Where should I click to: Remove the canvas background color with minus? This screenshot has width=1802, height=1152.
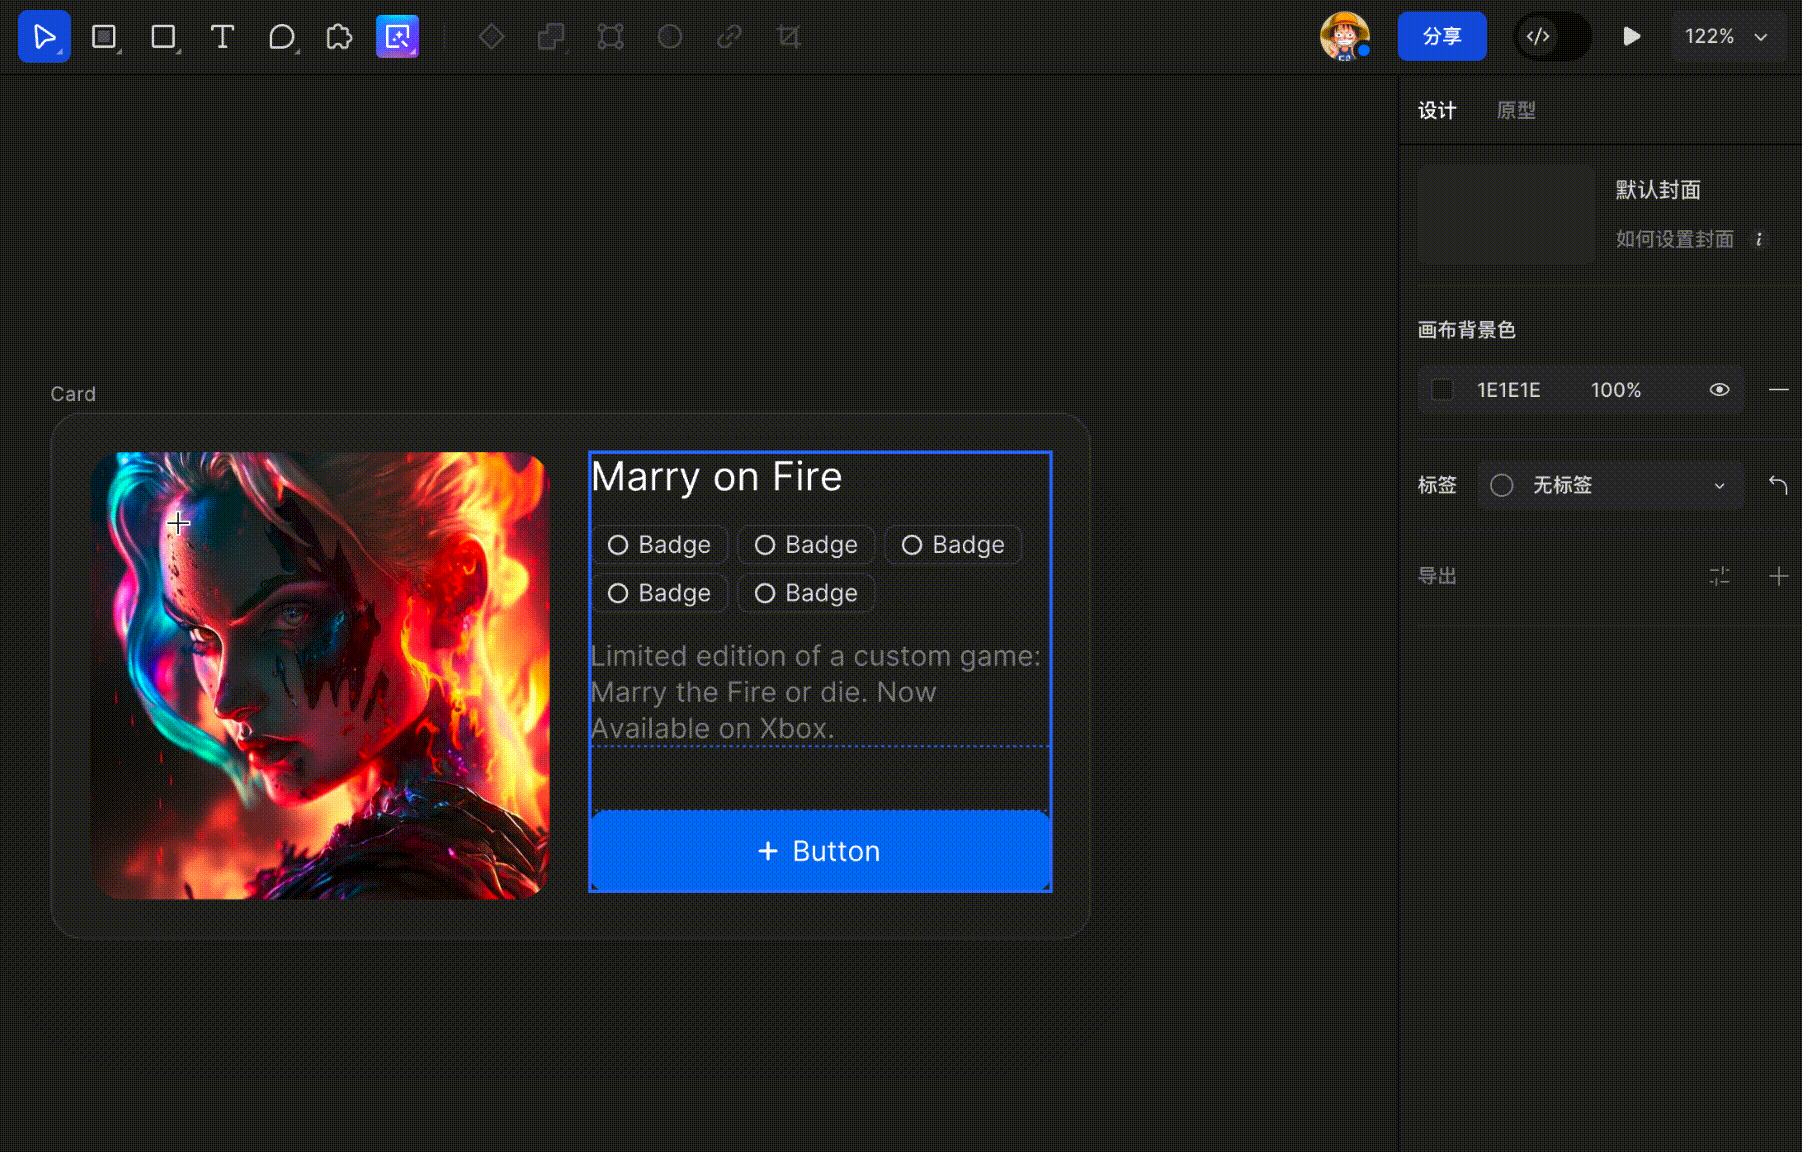1778,390
